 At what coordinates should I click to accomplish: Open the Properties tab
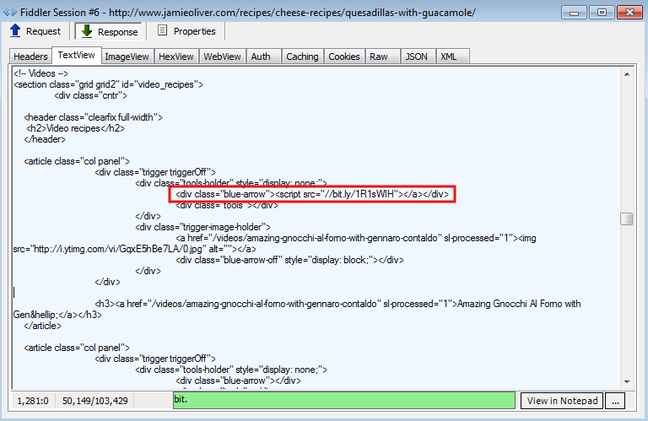click(x=187, y=31)
